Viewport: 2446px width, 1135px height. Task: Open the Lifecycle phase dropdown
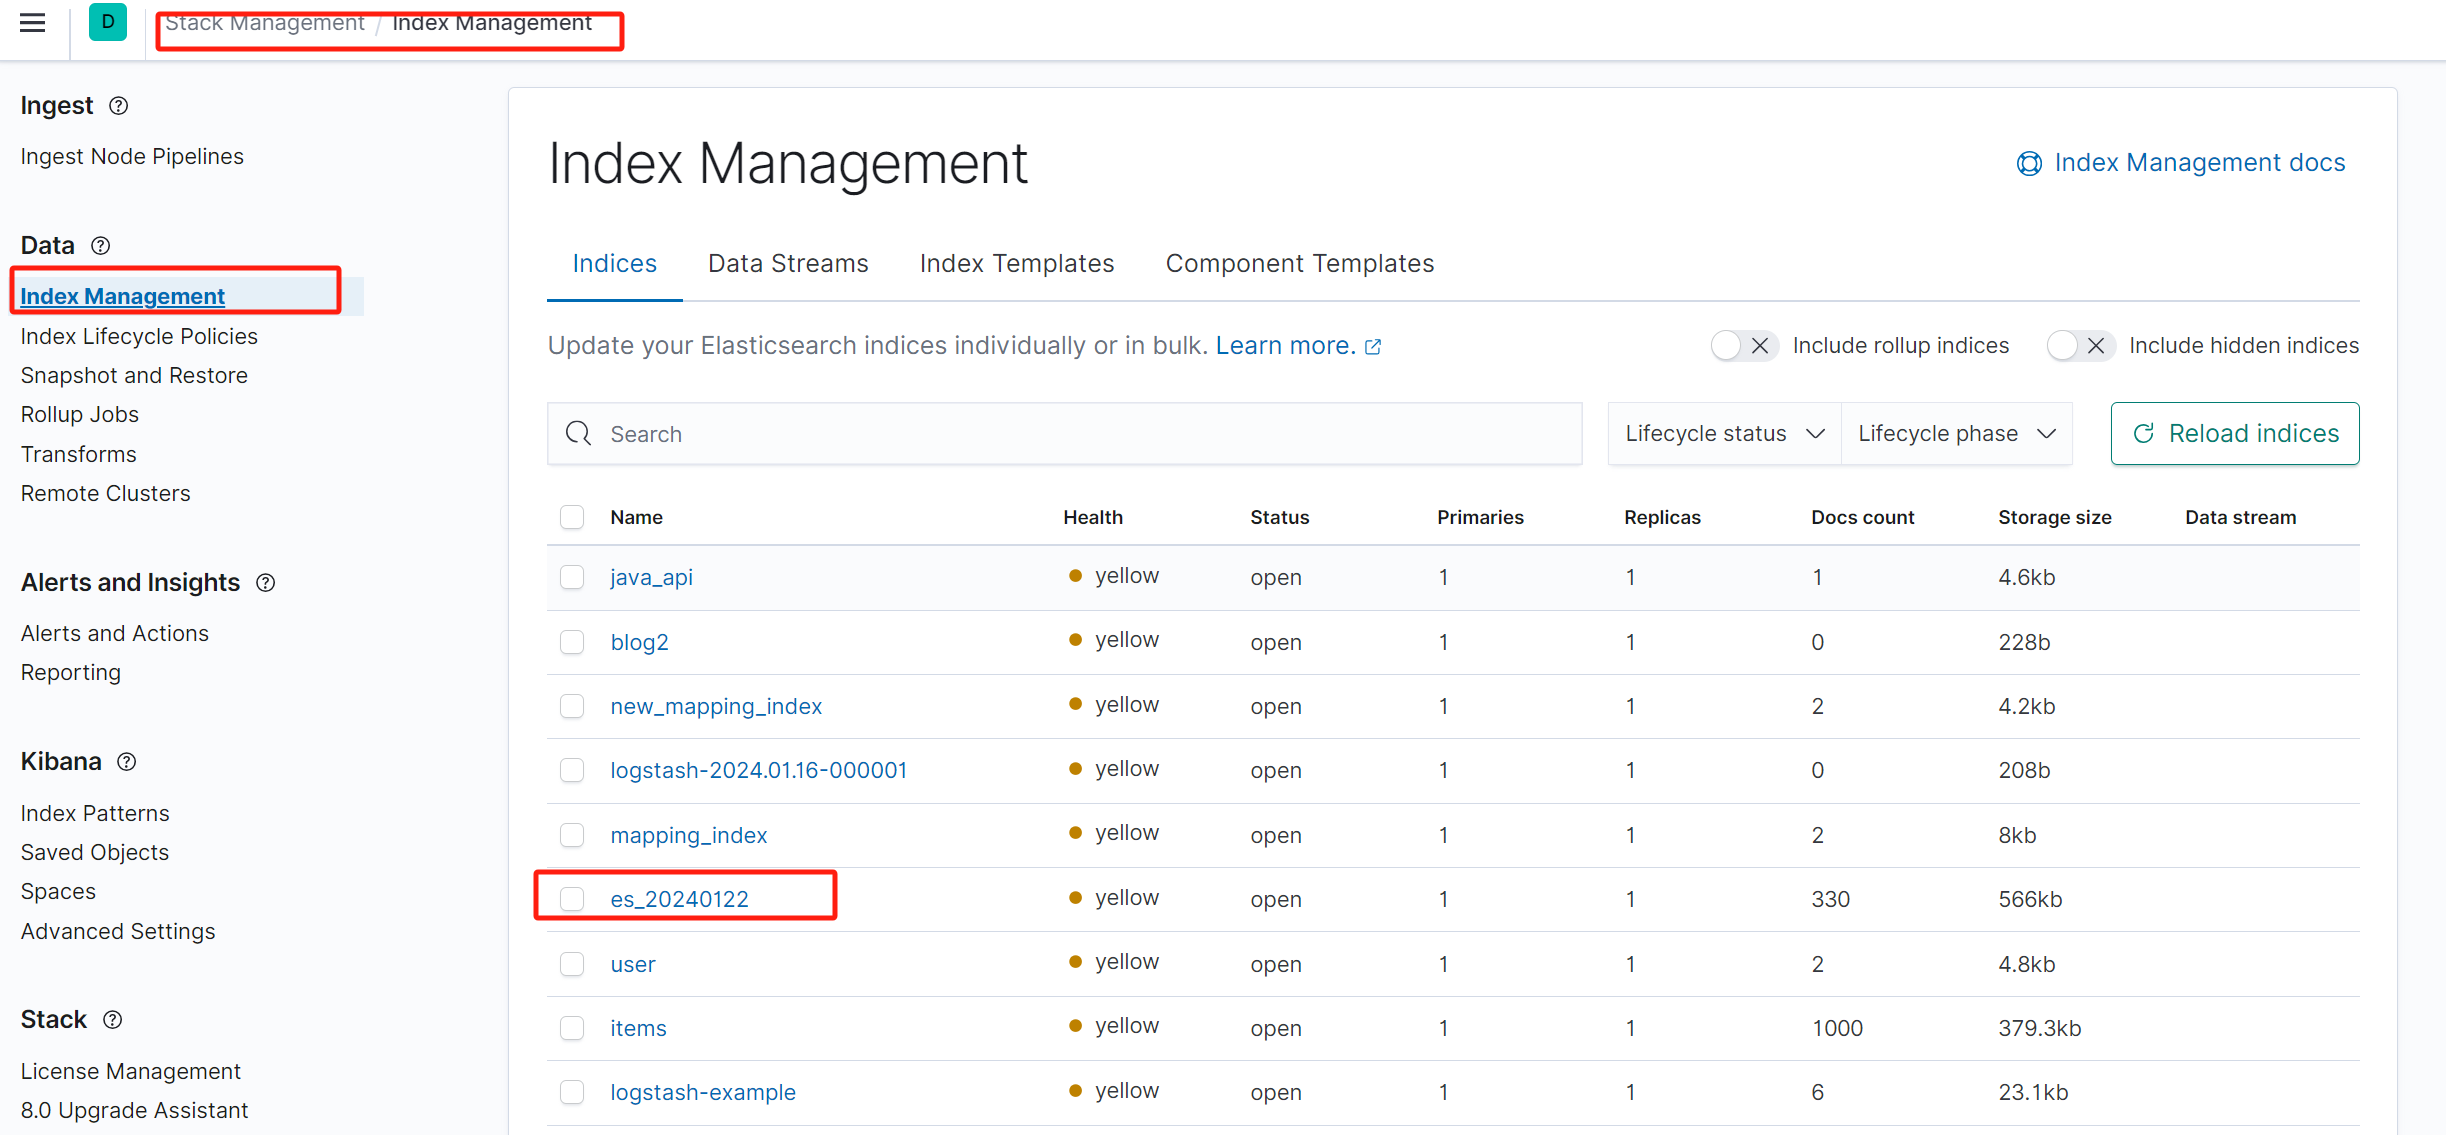coord(1956,433)
